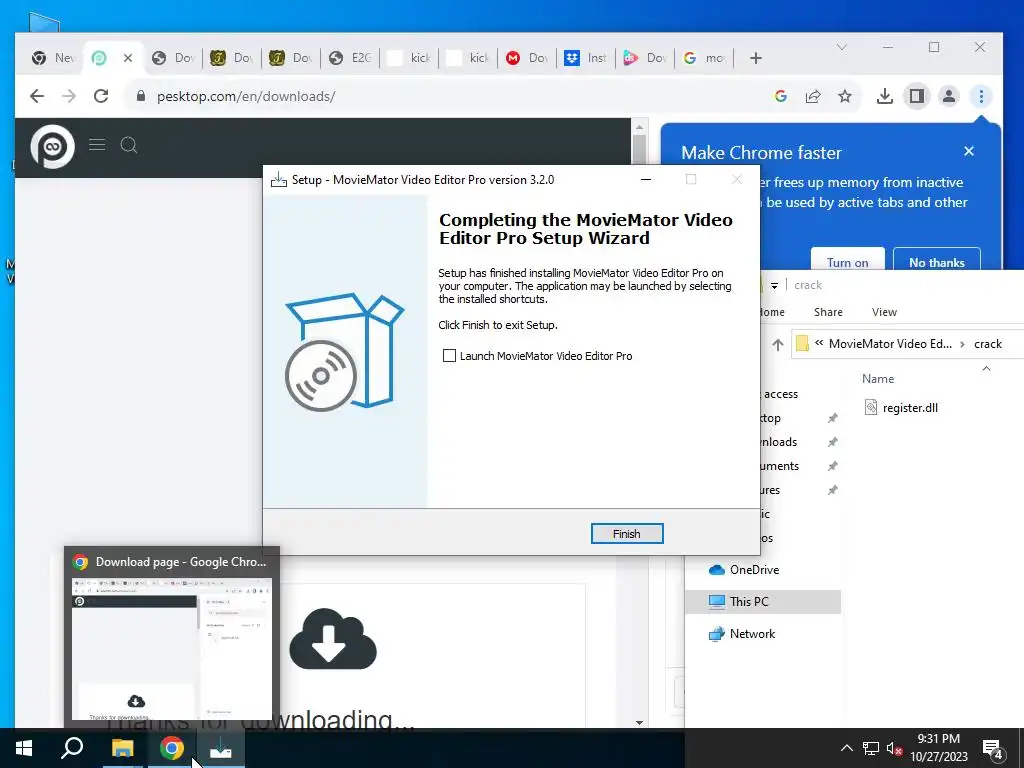1024x768 pixels.
Task: Minimize the MovieMator Setup window
Action: click(646, 179)
